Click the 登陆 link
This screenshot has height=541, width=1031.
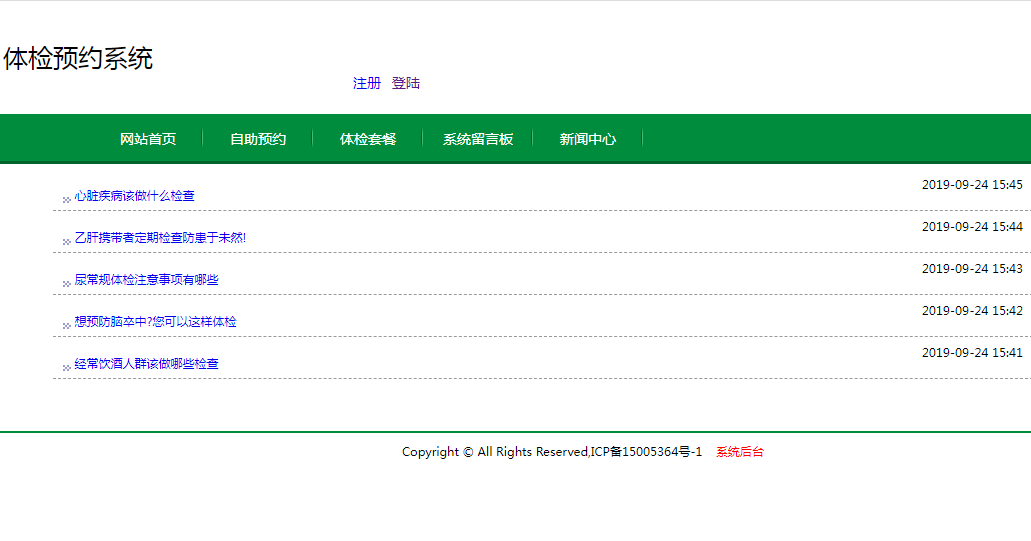[x=406, y=83]
